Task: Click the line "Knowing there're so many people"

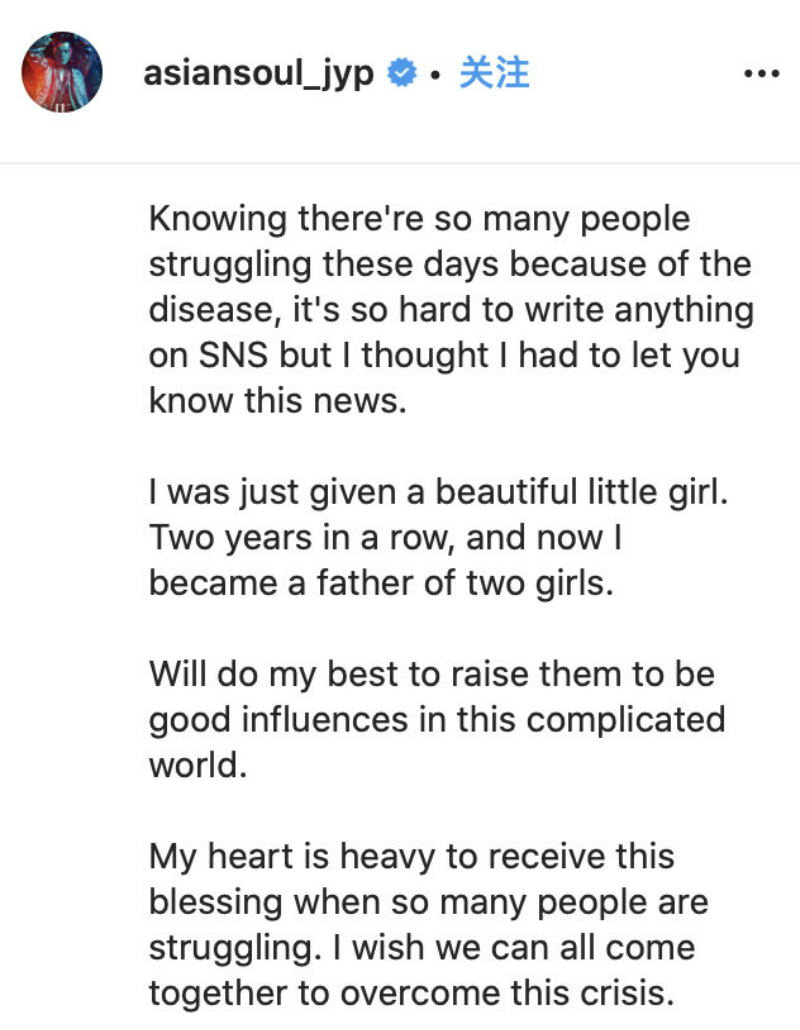Action: coord(420,219)
